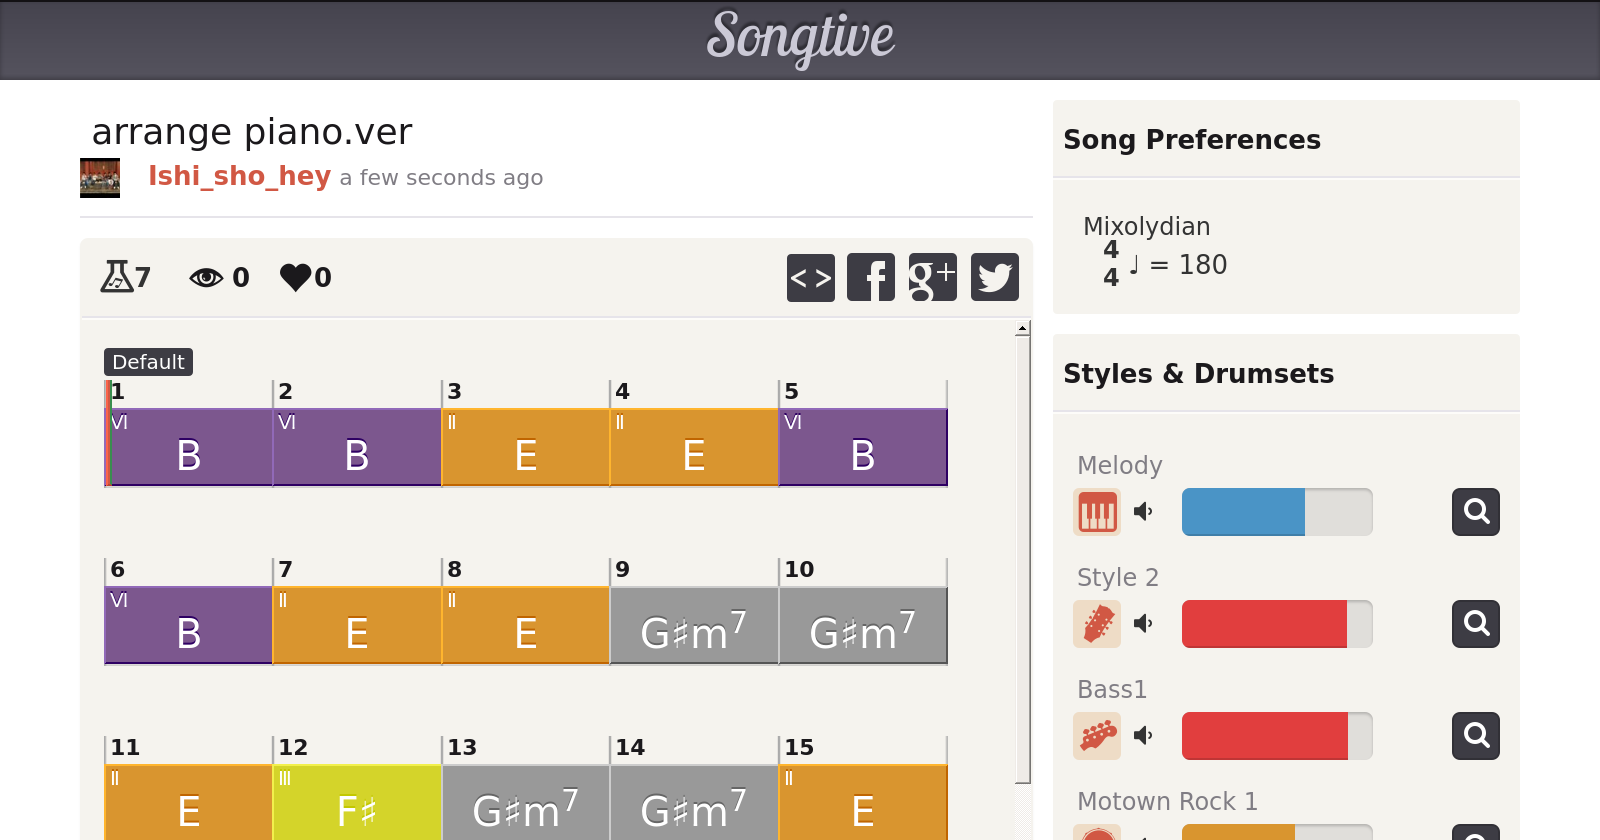The width and height of the screenshot is (1600, 840).
Task: Open the Ishi_sho_hey user profile link
Action: [239, 176]
